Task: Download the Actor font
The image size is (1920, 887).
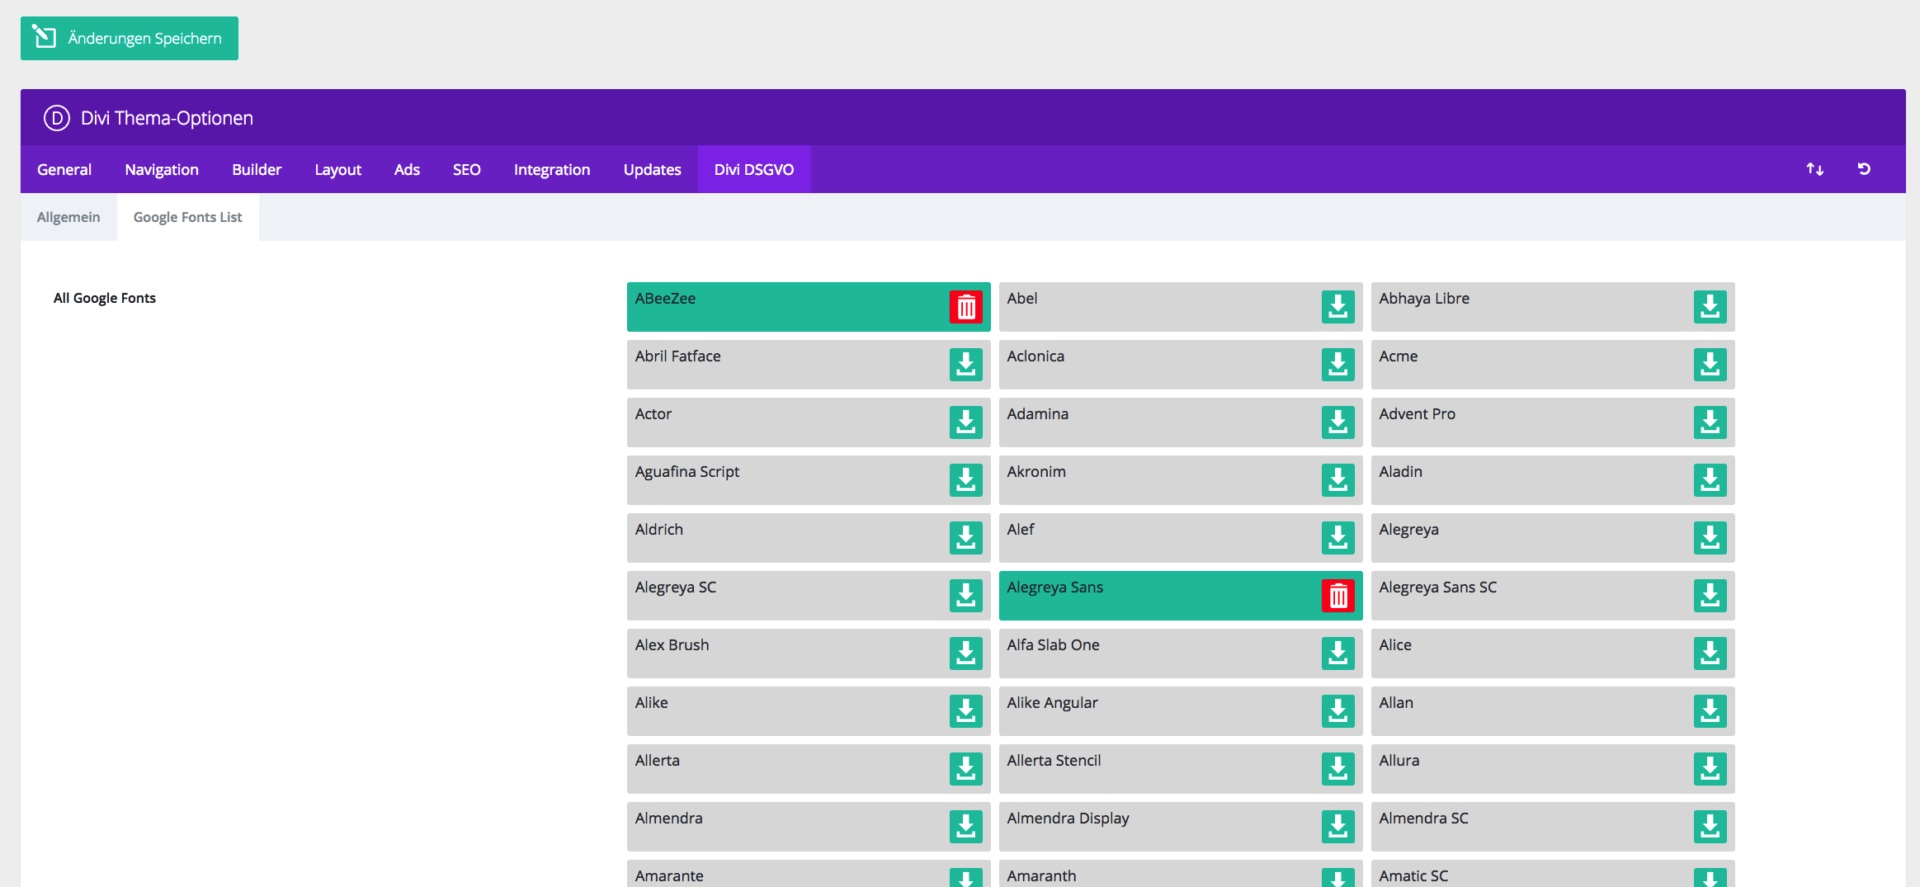Action: pos(966,423)
